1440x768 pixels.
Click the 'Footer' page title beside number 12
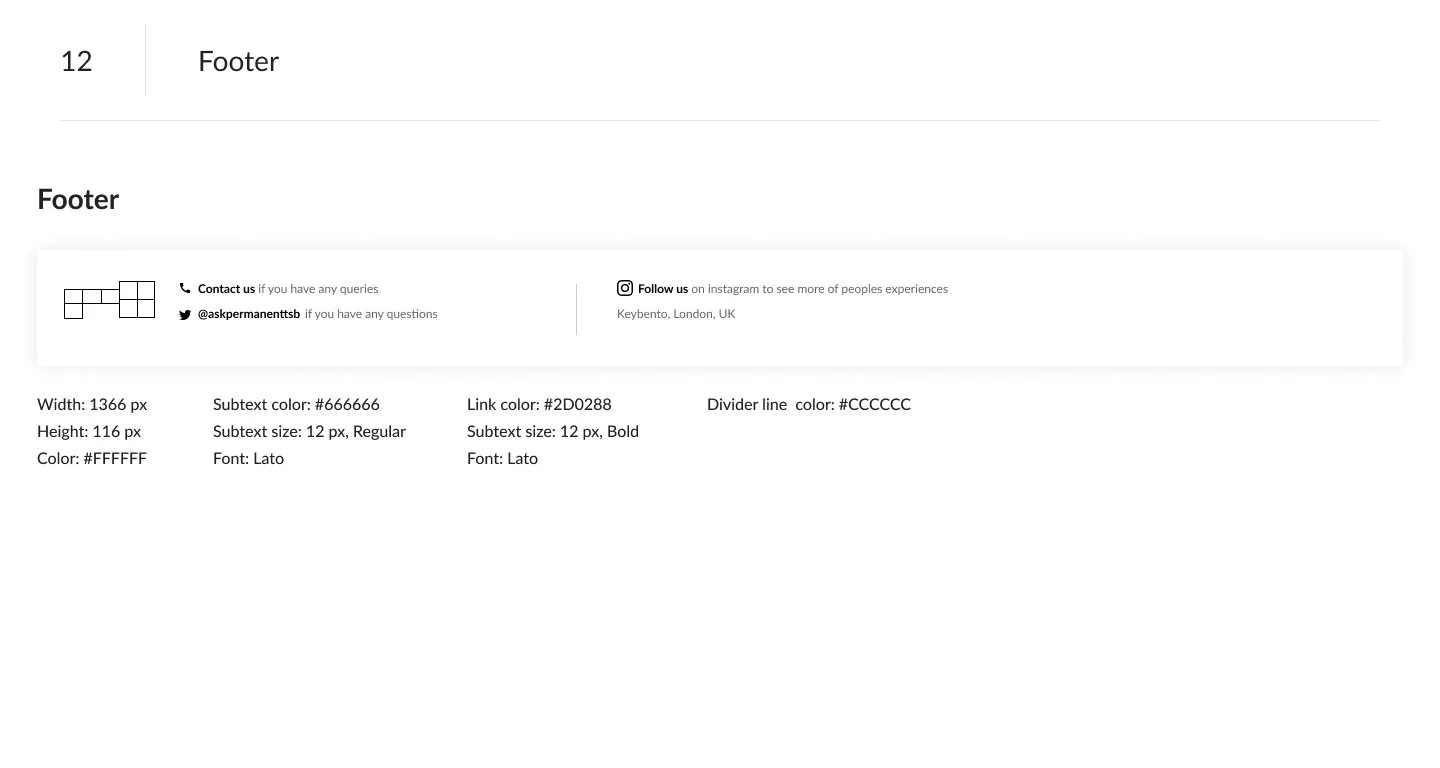[238, 61]
